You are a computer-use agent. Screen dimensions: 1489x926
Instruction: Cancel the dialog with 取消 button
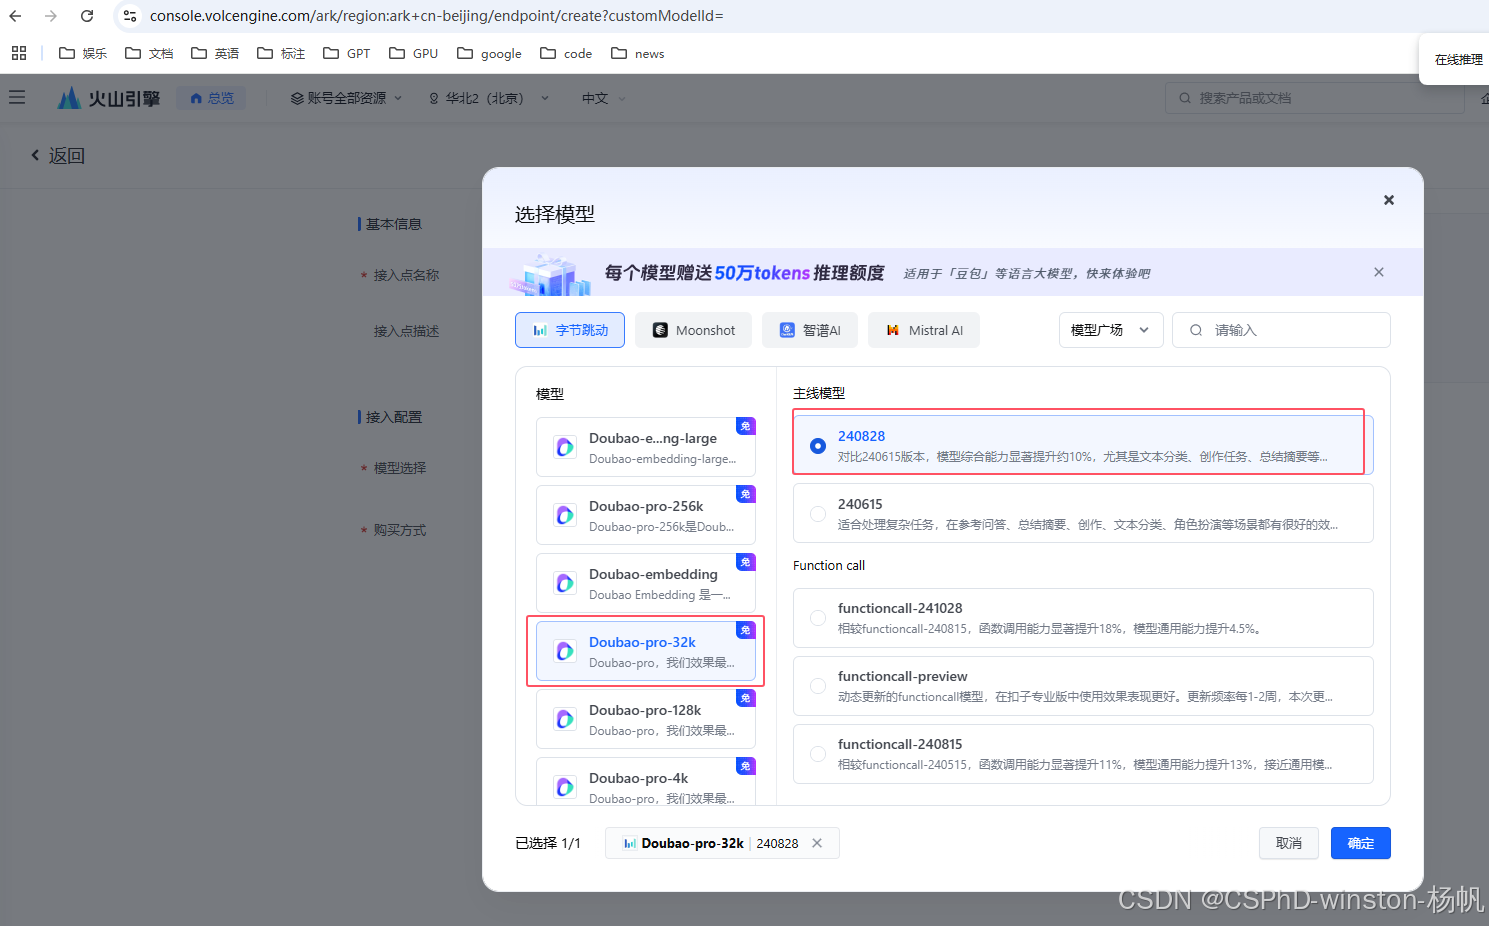[x=1289, y=843]
